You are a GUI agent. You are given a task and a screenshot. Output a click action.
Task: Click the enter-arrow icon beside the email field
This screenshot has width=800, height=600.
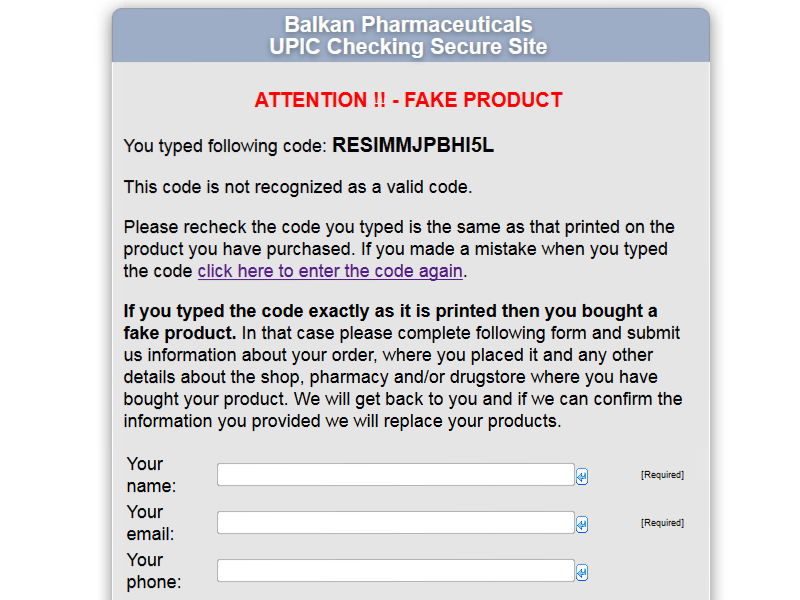pyautogui.click(x=582, y=525)
